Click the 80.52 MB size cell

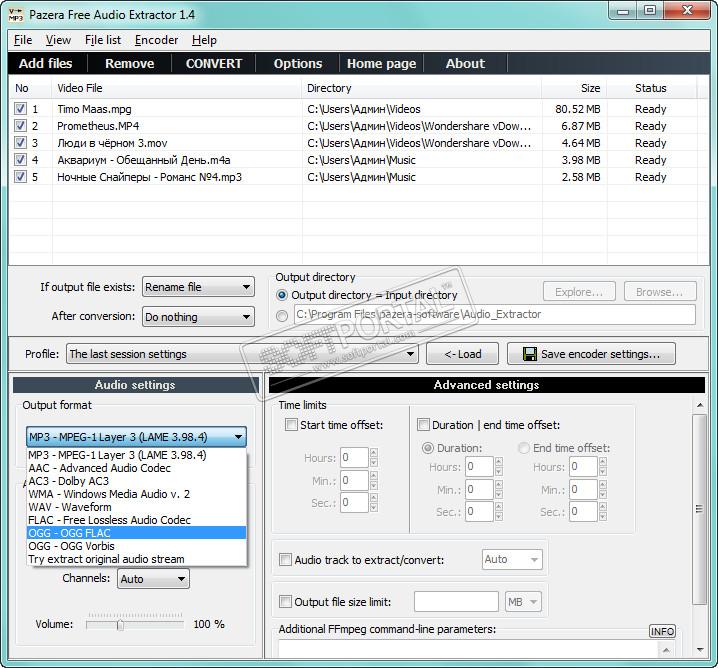coord(577,109)
